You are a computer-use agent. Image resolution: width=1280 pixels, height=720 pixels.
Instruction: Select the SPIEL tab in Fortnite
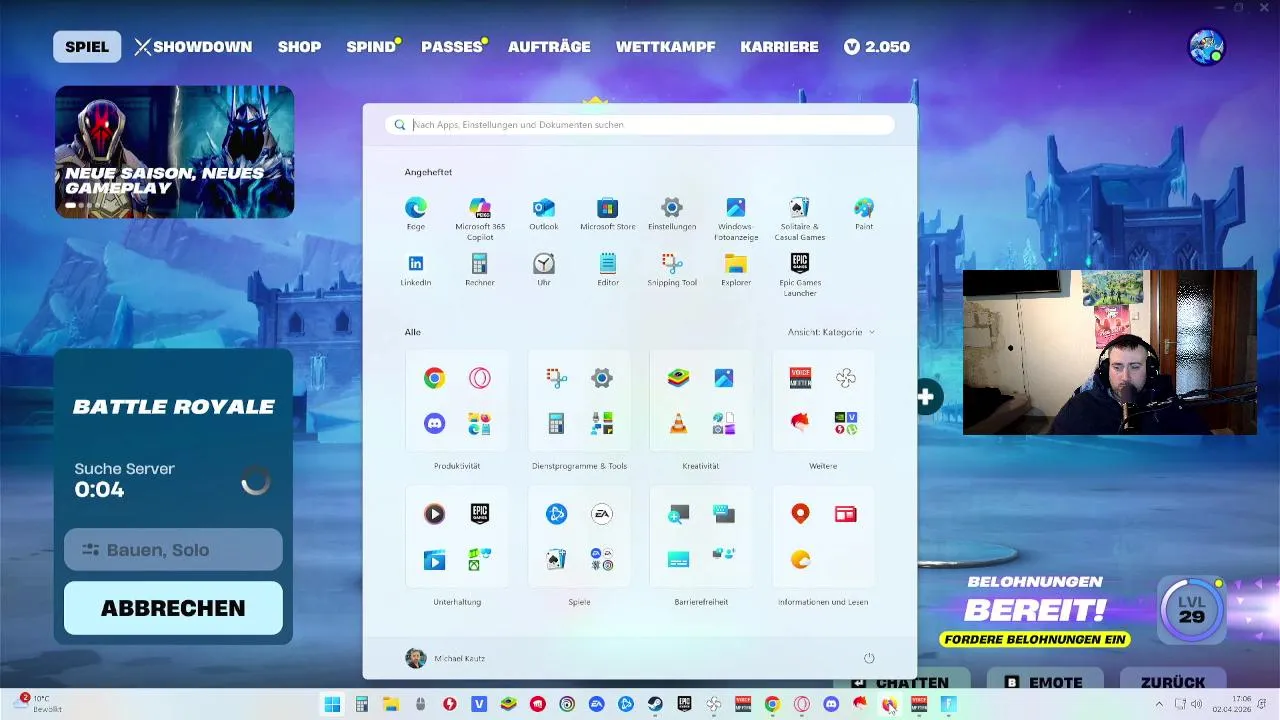[87, 47]
